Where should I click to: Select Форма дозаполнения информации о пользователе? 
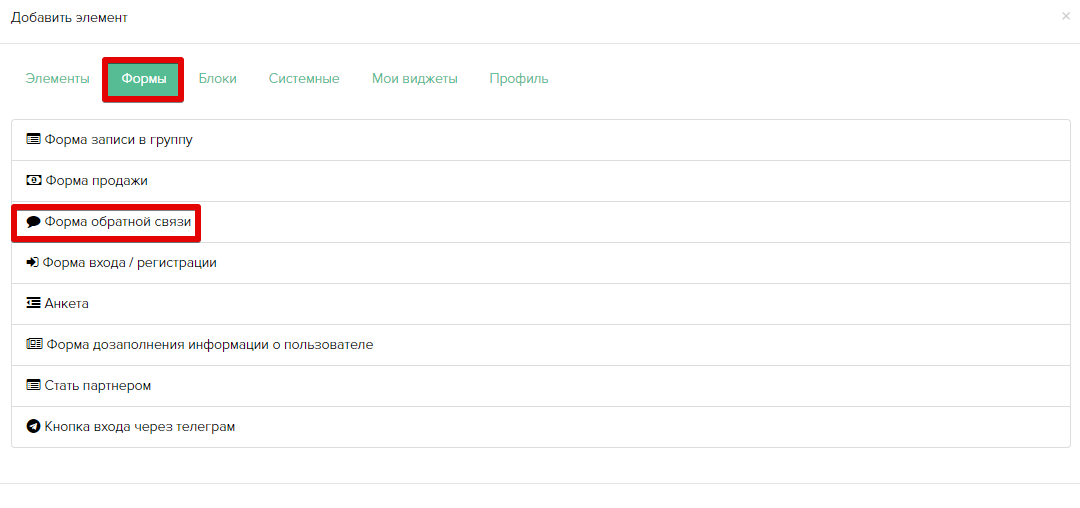tap(541, 345)
